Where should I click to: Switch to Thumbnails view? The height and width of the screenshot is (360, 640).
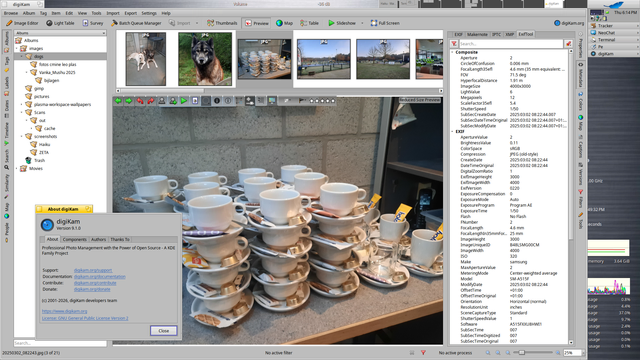pos(222,23)
